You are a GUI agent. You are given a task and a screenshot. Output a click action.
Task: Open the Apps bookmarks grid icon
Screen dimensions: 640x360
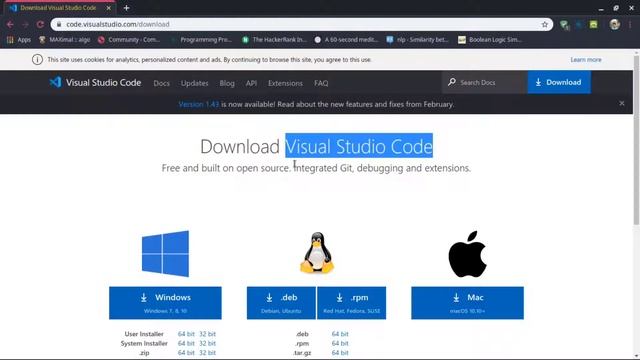coord(10,40)
